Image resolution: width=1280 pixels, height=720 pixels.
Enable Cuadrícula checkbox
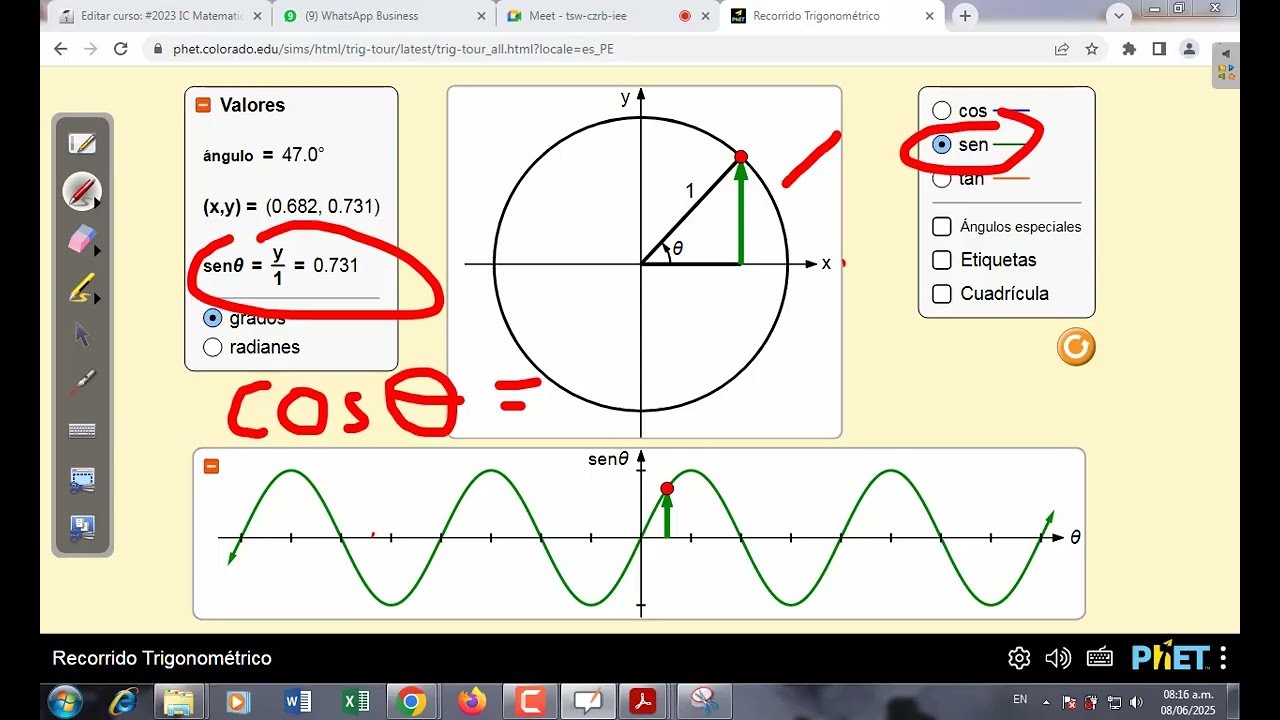point(942,294)
